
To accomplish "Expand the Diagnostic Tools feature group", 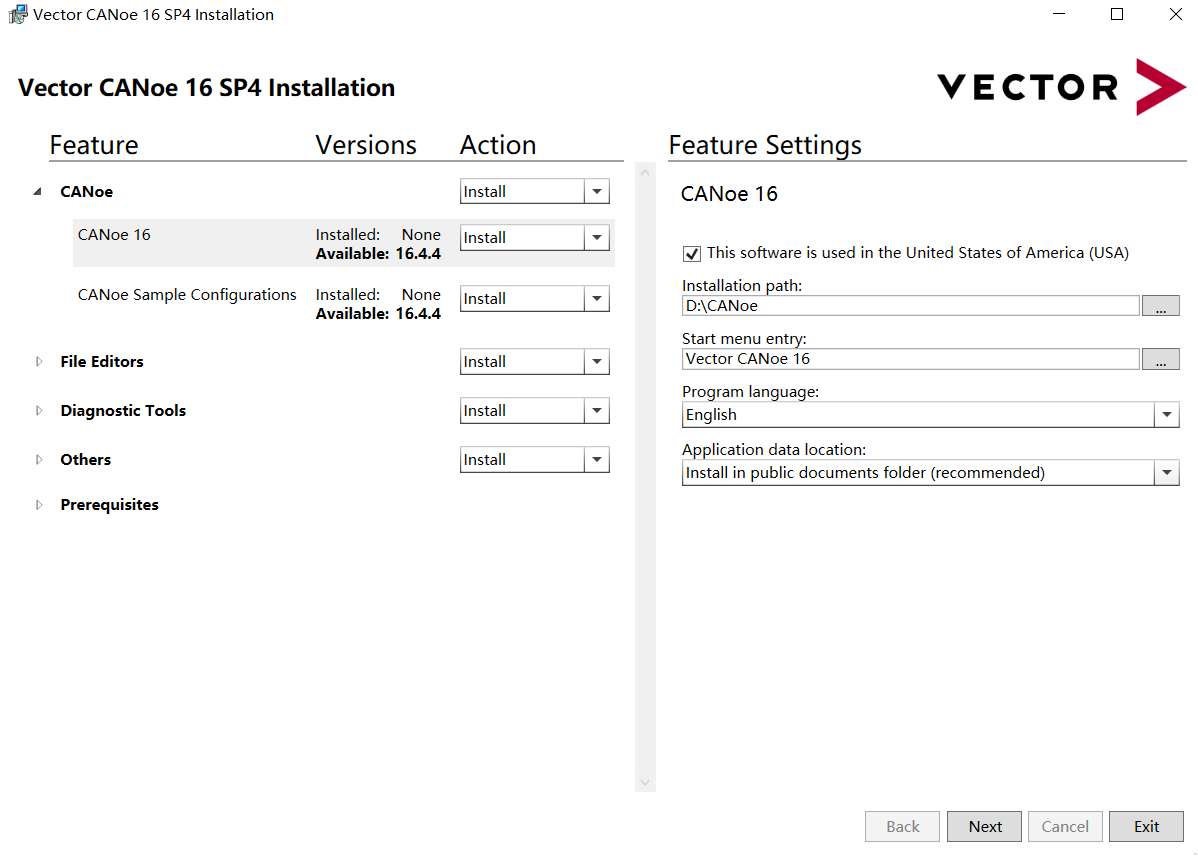I will point(39,410).
